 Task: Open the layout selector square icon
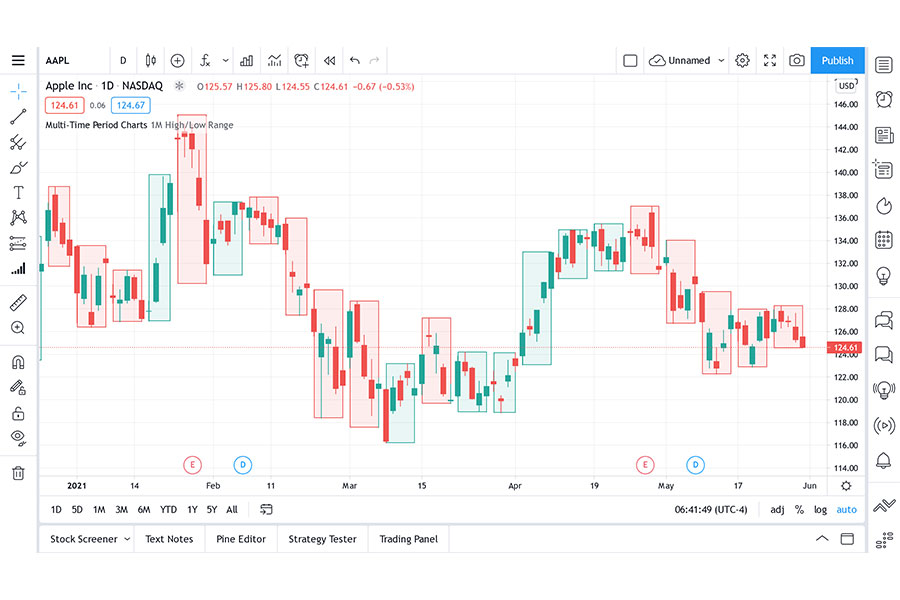pos(630,60)
